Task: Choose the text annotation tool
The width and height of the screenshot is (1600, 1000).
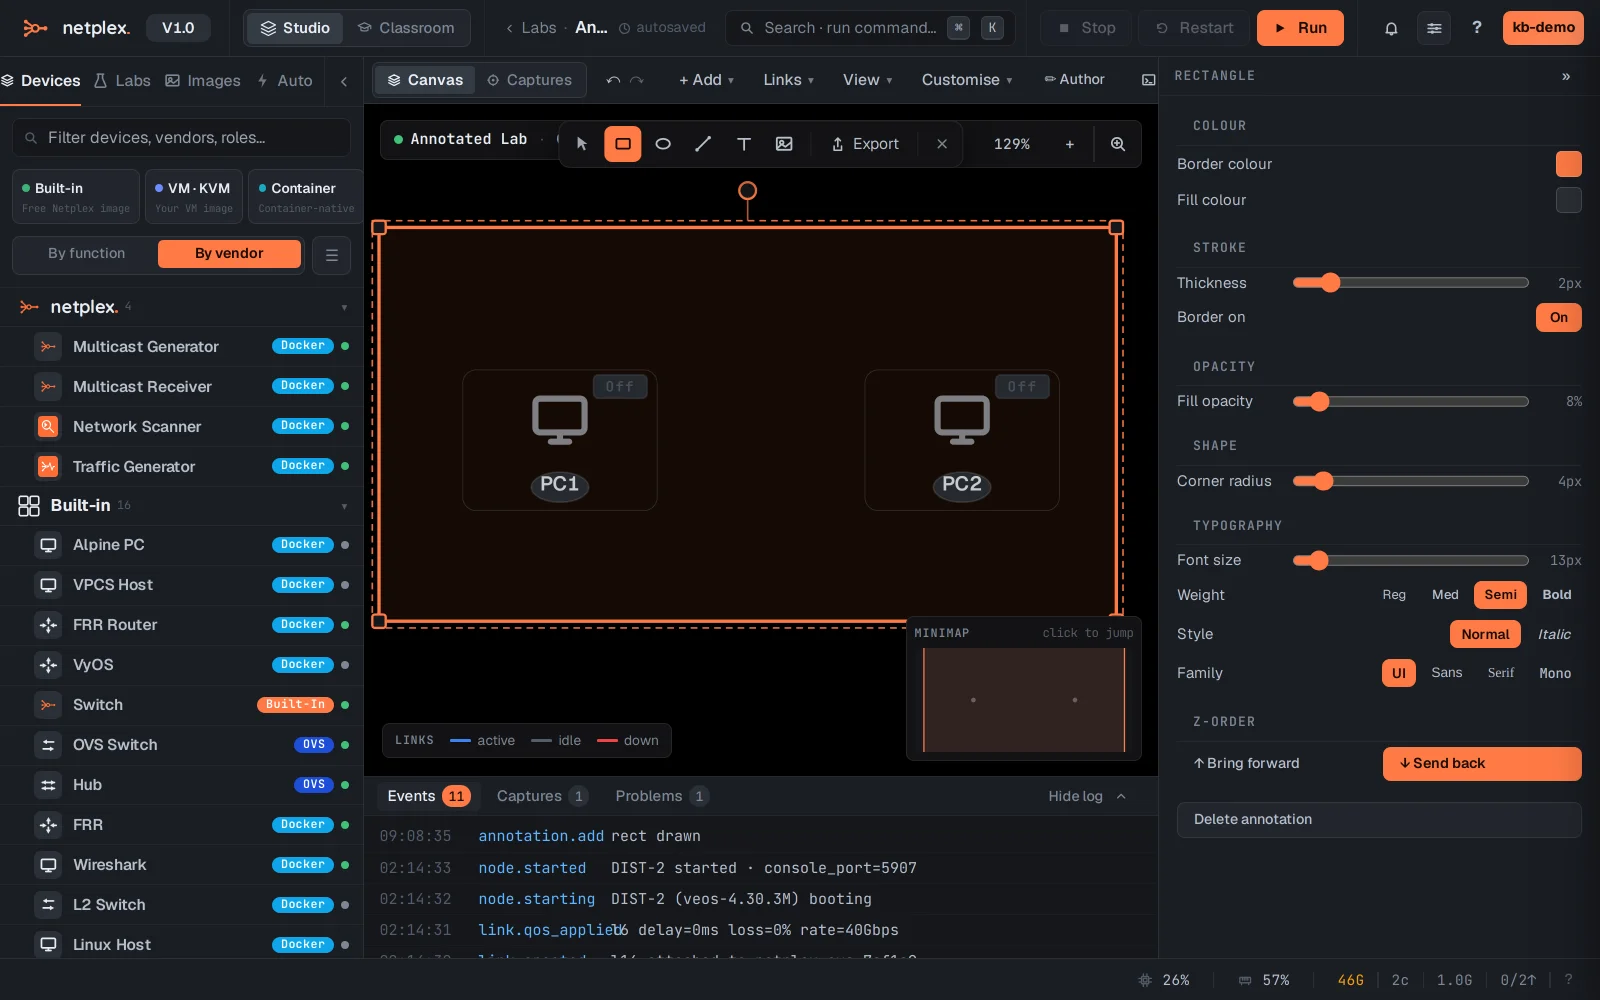Action: click(744, 144)
